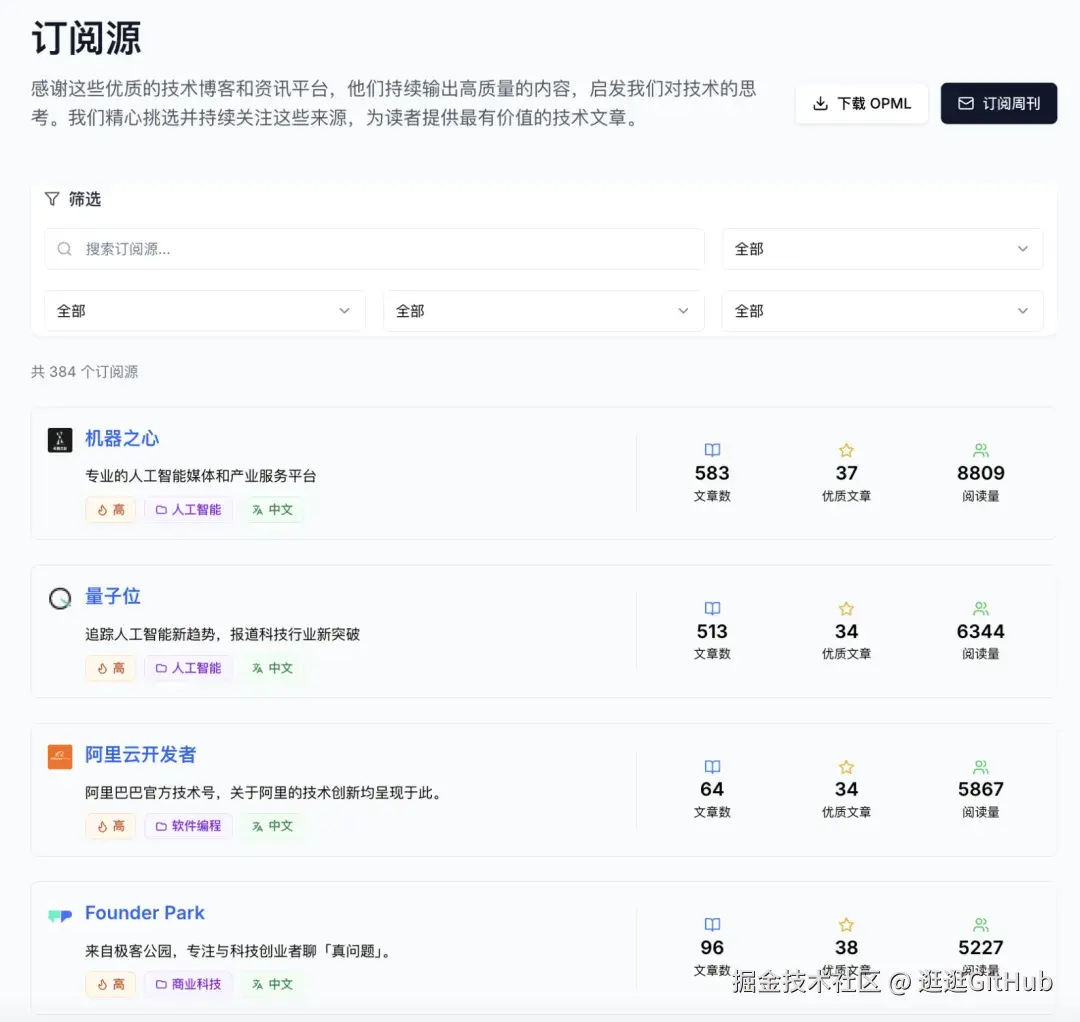The height and width of the screenshot is (1022, 1080).
Task: Open the 阿里云开发者 feed link
Action: point(141,755)
